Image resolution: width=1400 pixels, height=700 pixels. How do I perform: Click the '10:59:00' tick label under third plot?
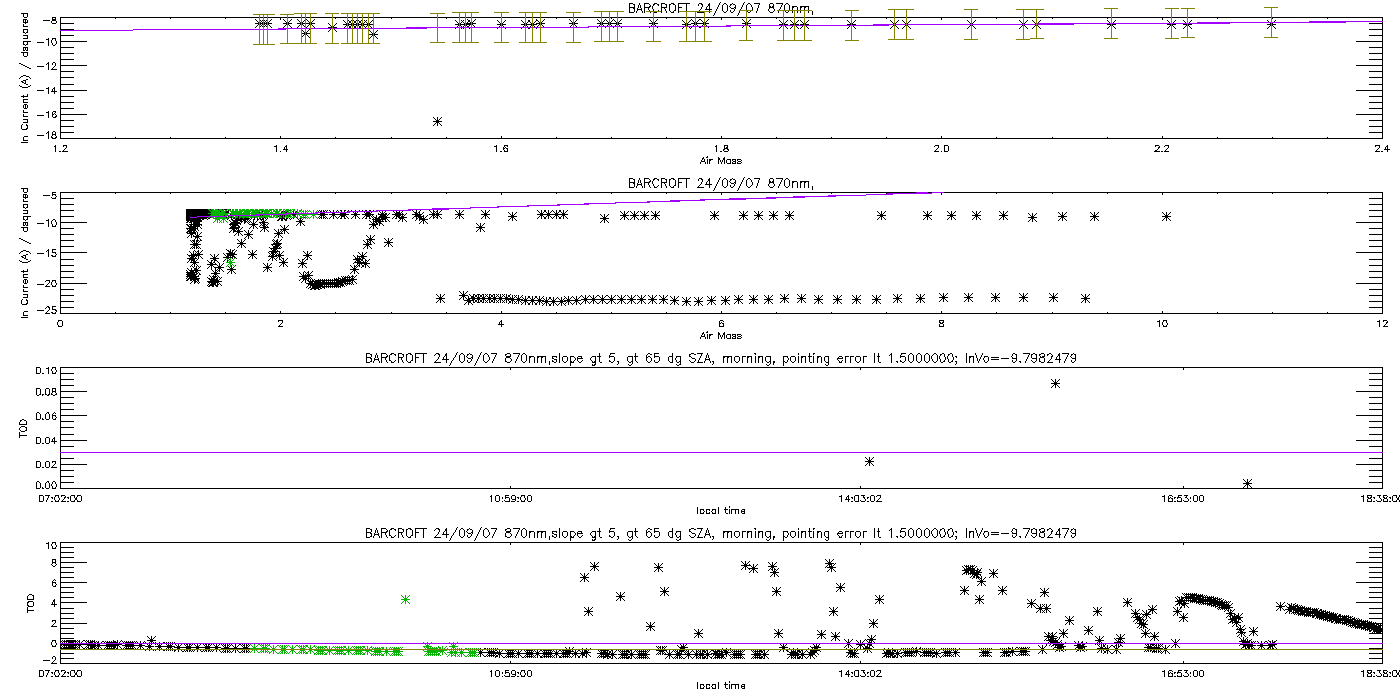[509, 498]
